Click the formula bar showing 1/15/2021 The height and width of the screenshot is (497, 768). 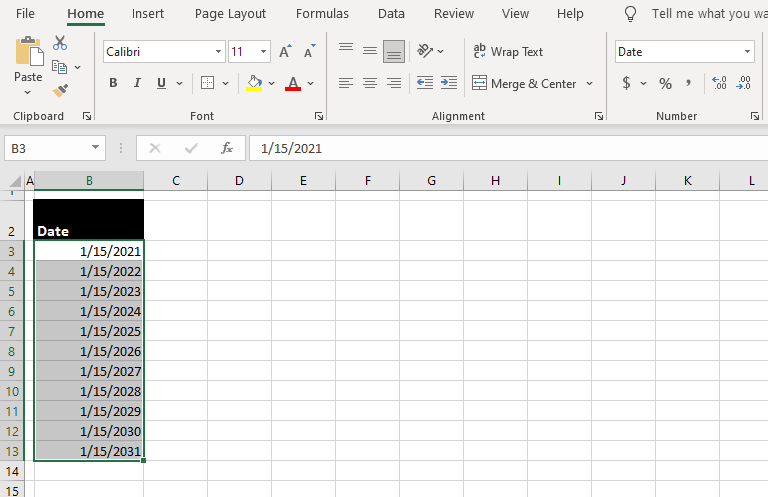508,148
